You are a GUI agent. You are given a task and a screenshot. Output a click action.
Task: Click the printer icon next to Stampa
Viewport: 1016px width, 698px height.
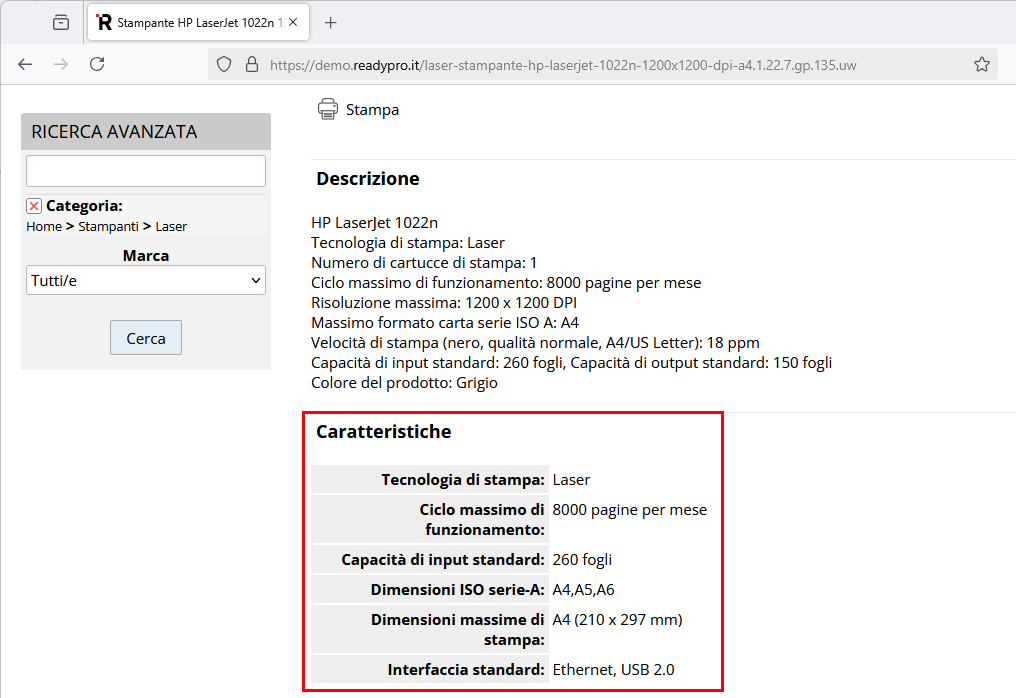tap(328, 109)
